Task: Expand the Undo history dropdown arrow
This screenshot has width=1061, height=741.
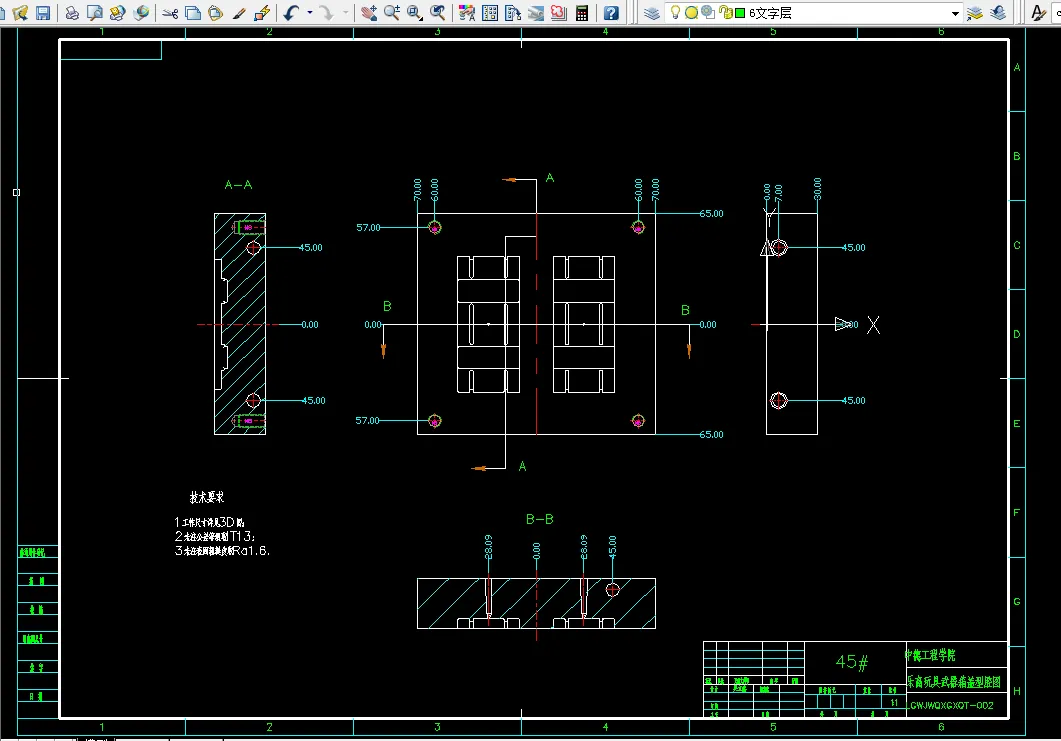Action: tap(310, 12)
